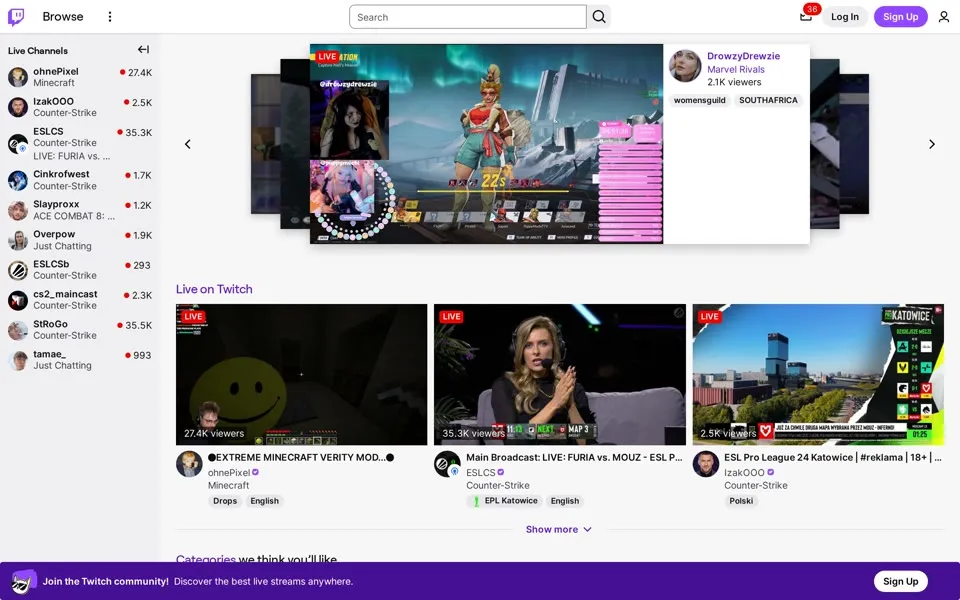Click the search magnifier button
Viewport: 960px width, 600px height.
pyautogui.click(x=599, y=17)
